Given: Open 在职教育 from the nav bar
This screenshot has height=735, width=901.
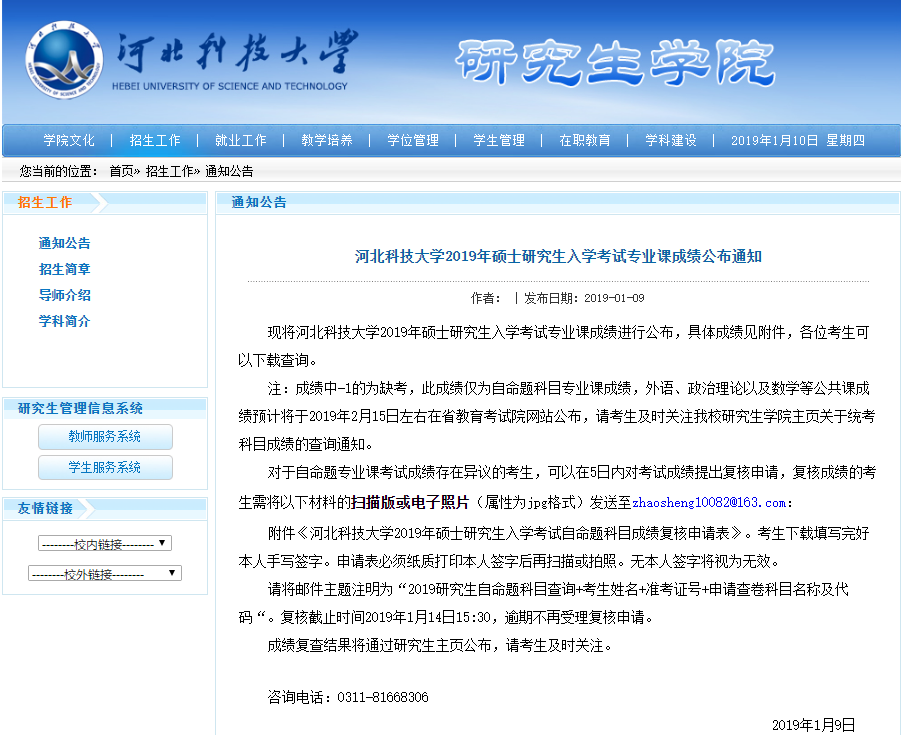Looking at the screenshot, I should [x=585, y=140].
